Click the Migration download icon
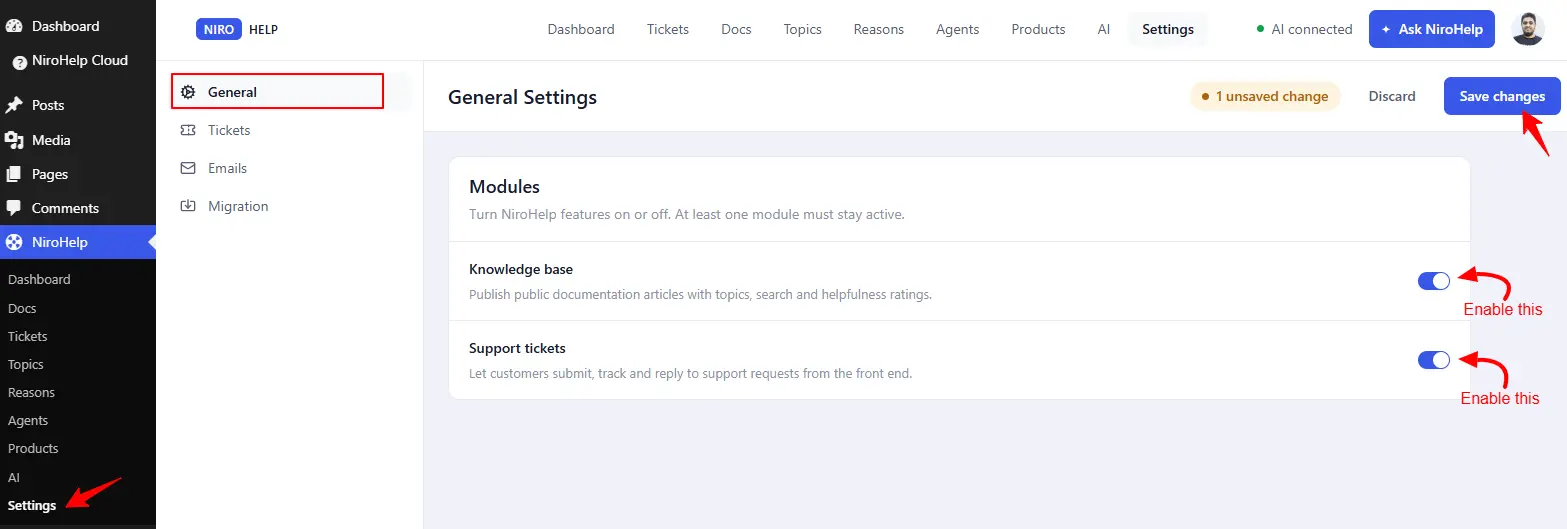The width and height of the screenshot is (1567, 529). click(x=188, y=206)
